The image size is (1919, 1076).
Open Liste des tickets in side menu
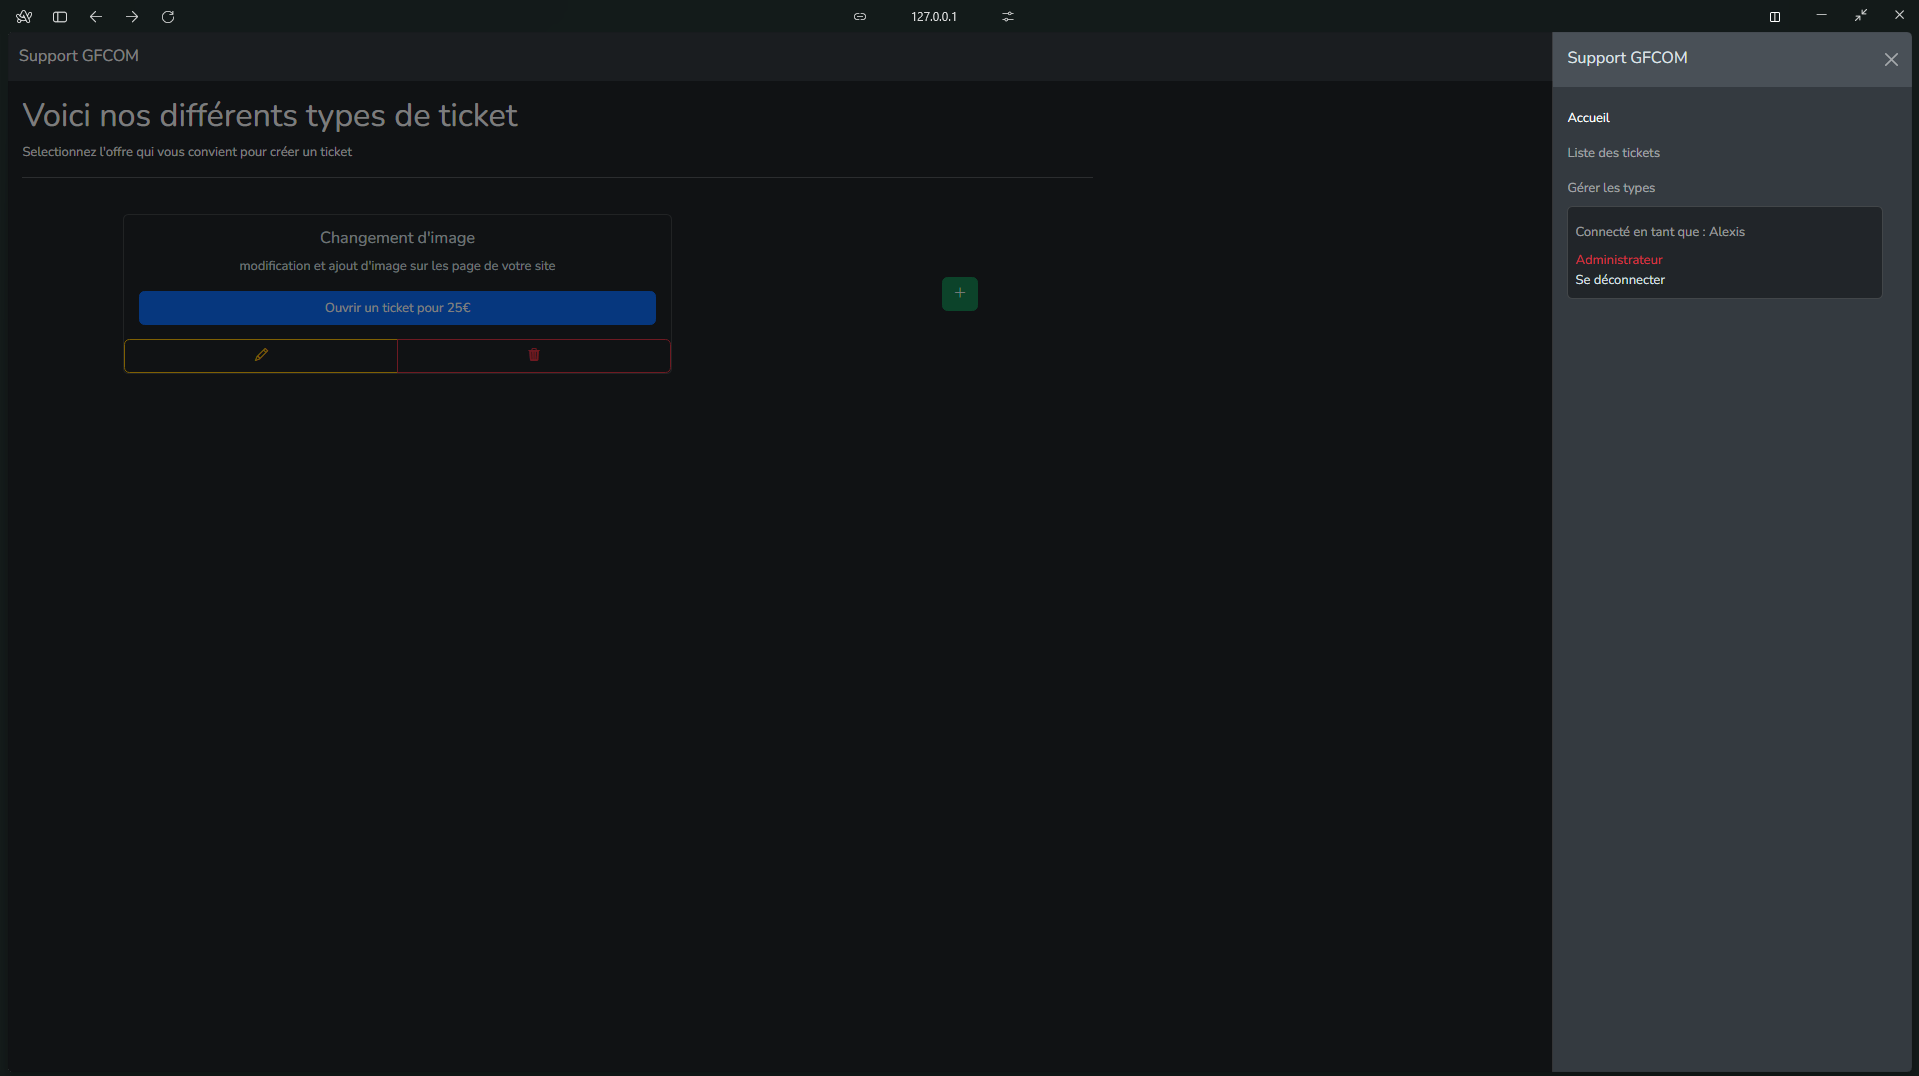(1613, 153)
